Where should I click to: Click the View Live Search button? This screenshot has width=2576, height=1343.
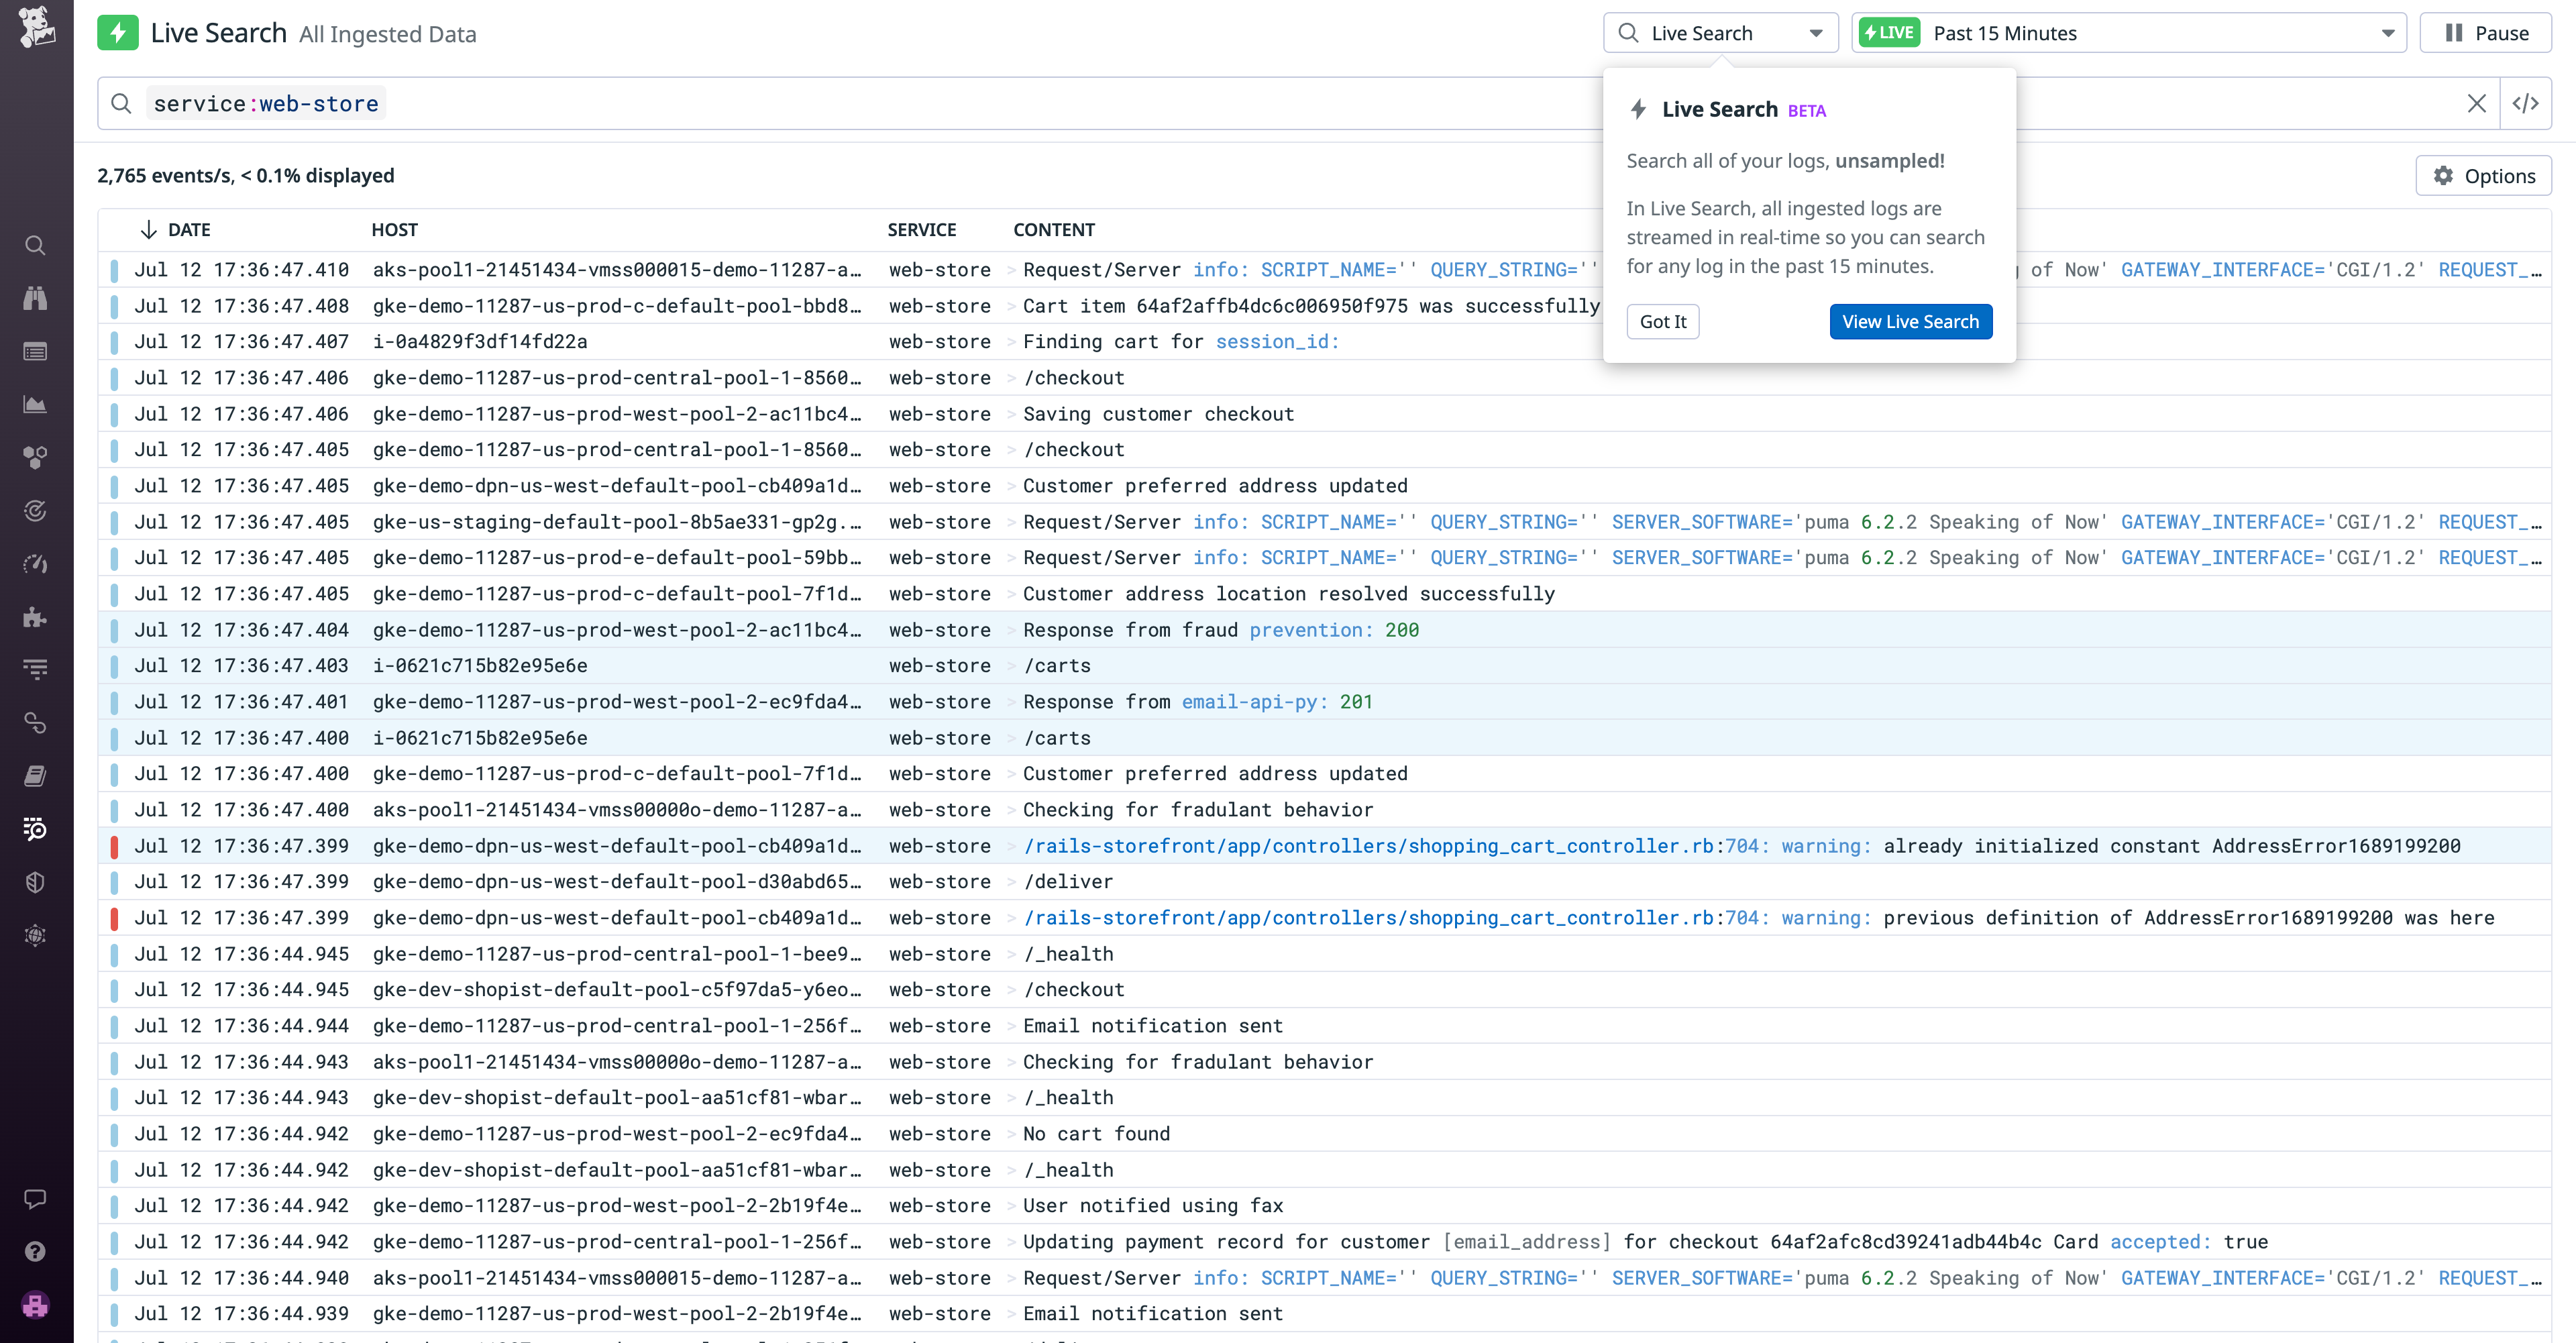point(1910,321)
